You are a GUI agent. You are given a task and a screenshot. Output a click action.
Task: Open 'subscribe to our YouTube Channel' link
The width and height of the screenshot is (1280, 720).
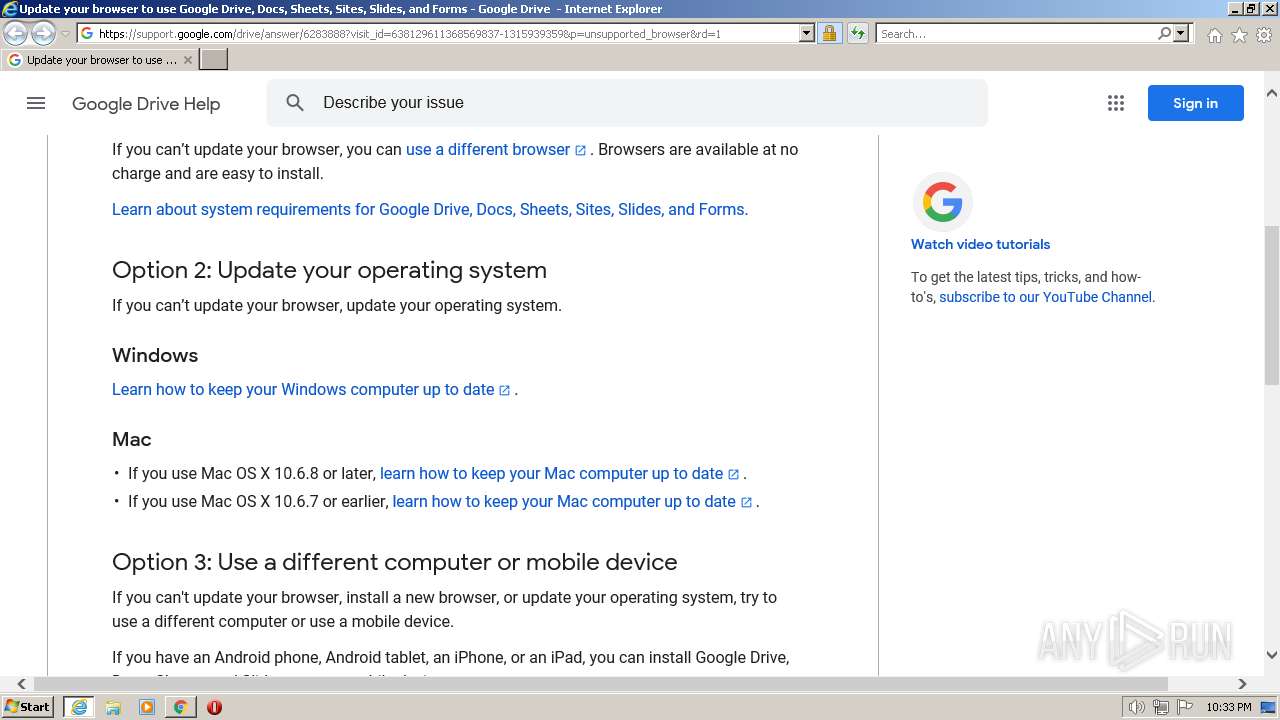1045,297
